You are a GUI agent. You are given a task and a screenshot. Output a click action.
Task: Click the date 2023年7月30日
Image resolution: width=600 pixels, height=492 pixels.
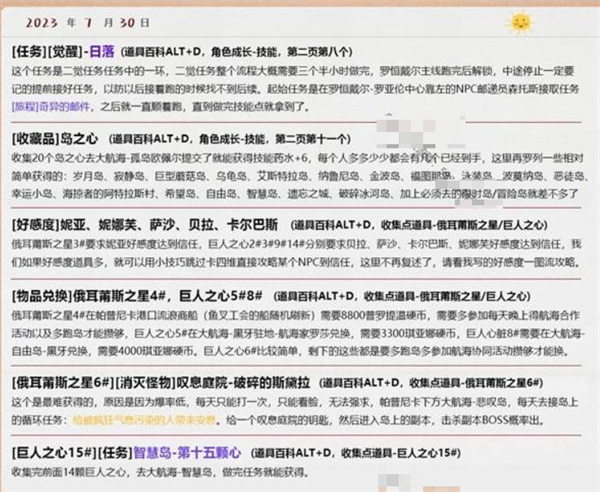click(88, 23)
